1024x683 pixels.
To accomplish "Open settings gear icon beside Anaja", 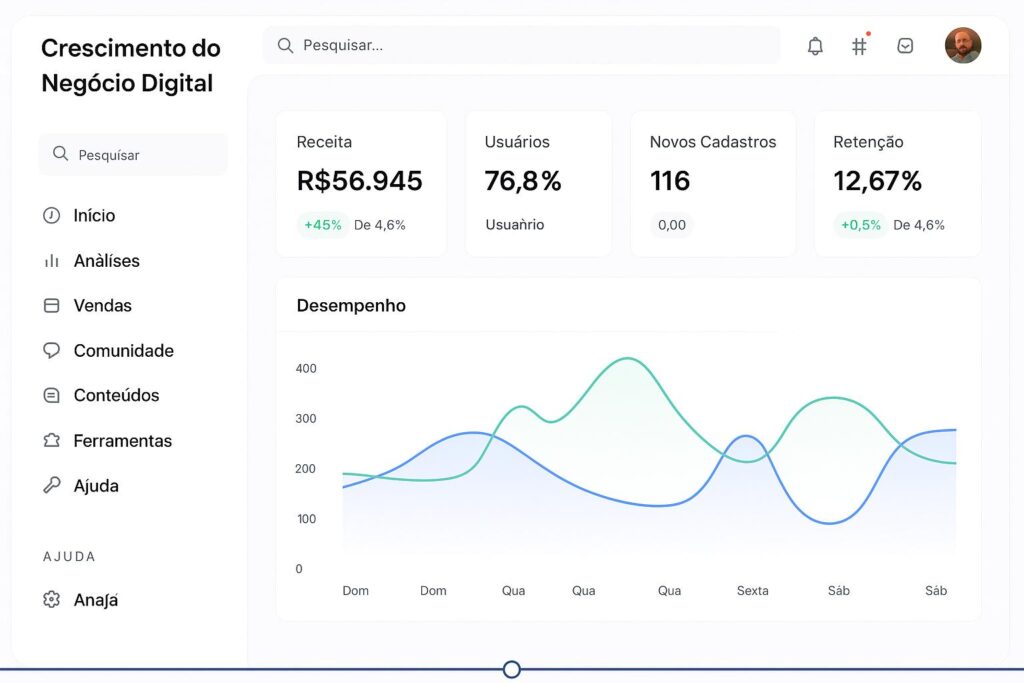I will coord(51,600).
